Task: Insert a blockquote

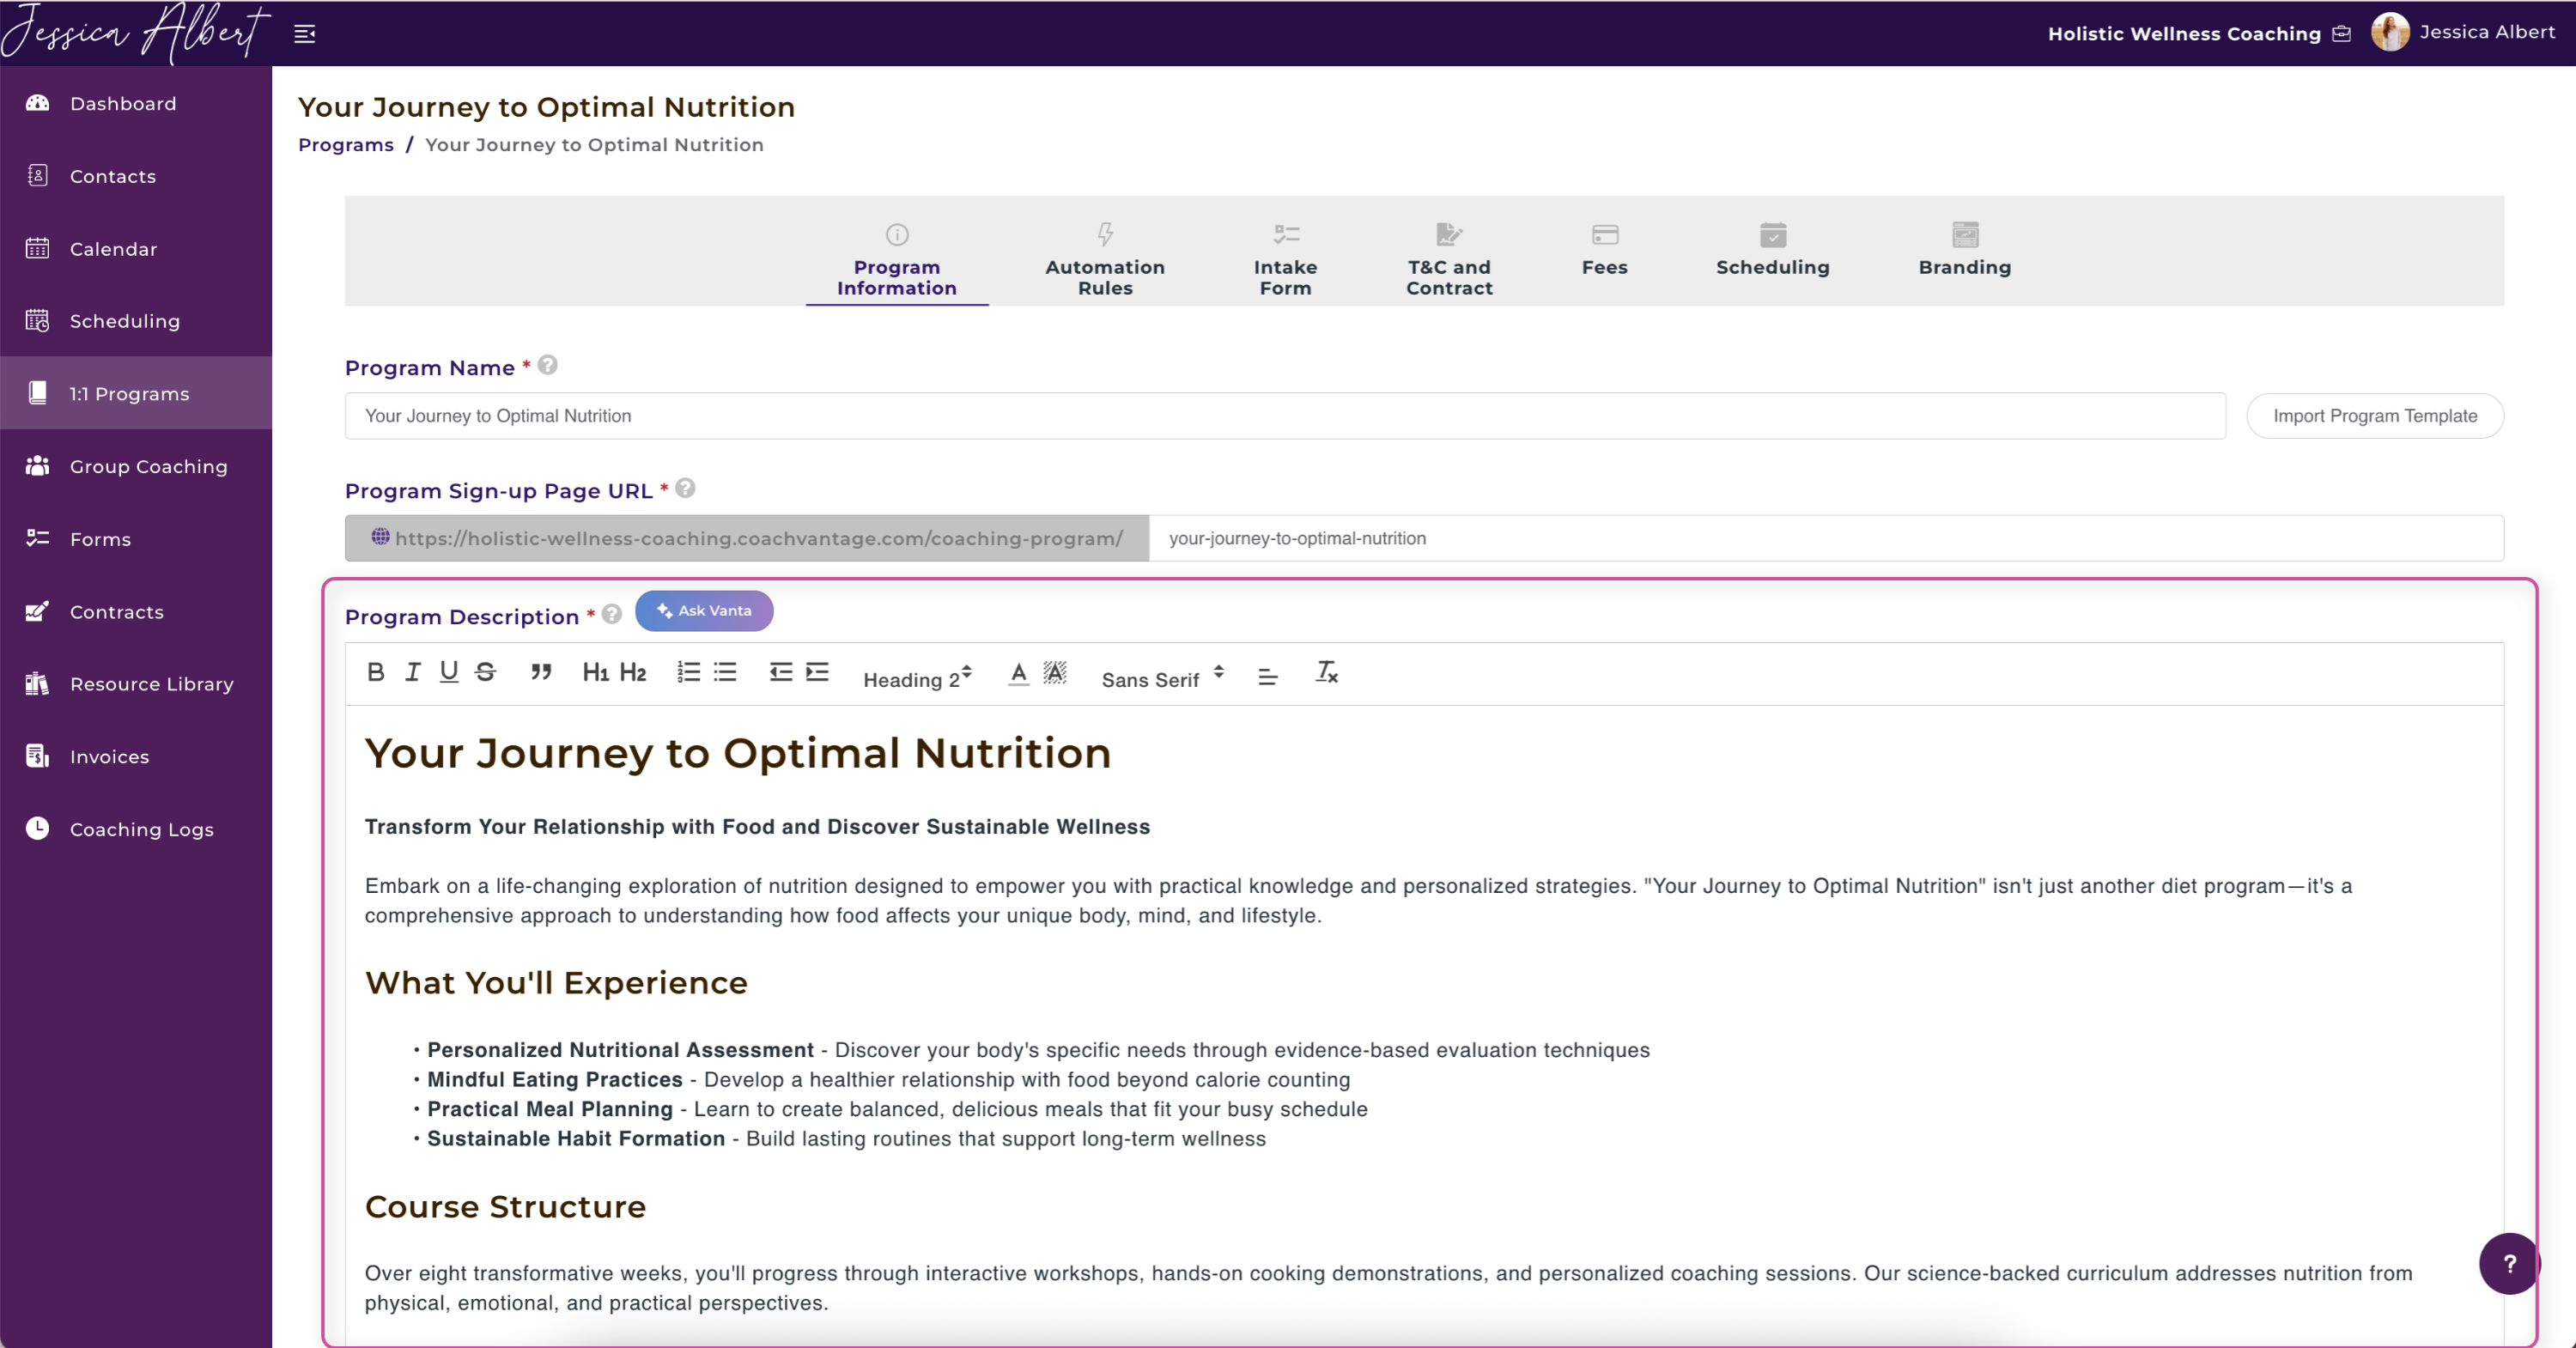Action: [x=541, y=673]
